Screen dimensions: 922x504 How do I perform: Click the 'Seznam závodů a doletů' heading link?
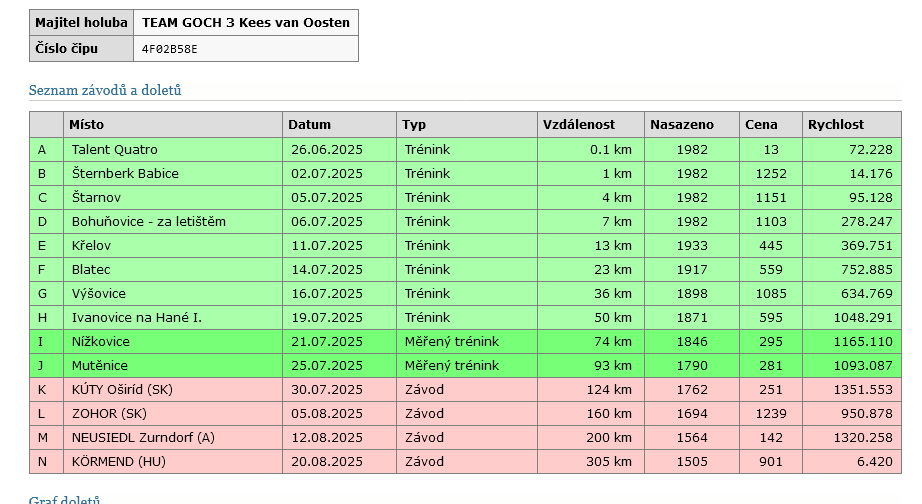pyautogui.click(x=105, y=90)
